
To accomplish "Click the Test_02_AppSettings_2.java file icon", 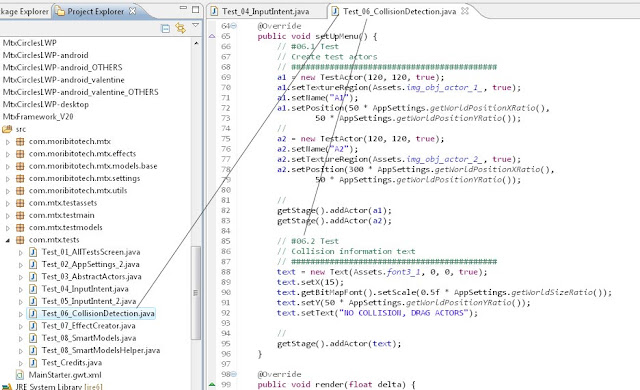I will [x=33, y=264].
